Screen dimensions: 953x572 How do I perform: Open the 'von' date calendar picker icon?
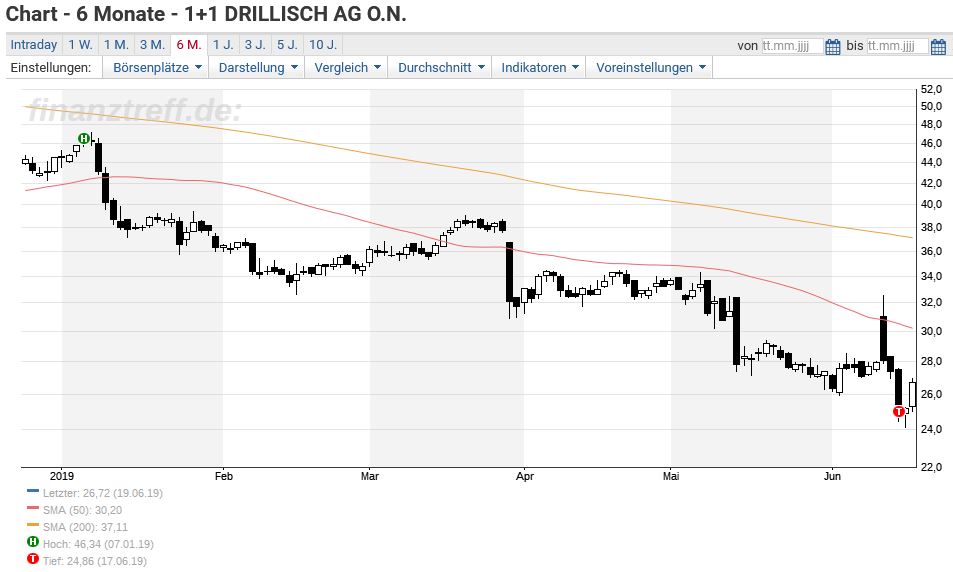[x=833, y=46]
